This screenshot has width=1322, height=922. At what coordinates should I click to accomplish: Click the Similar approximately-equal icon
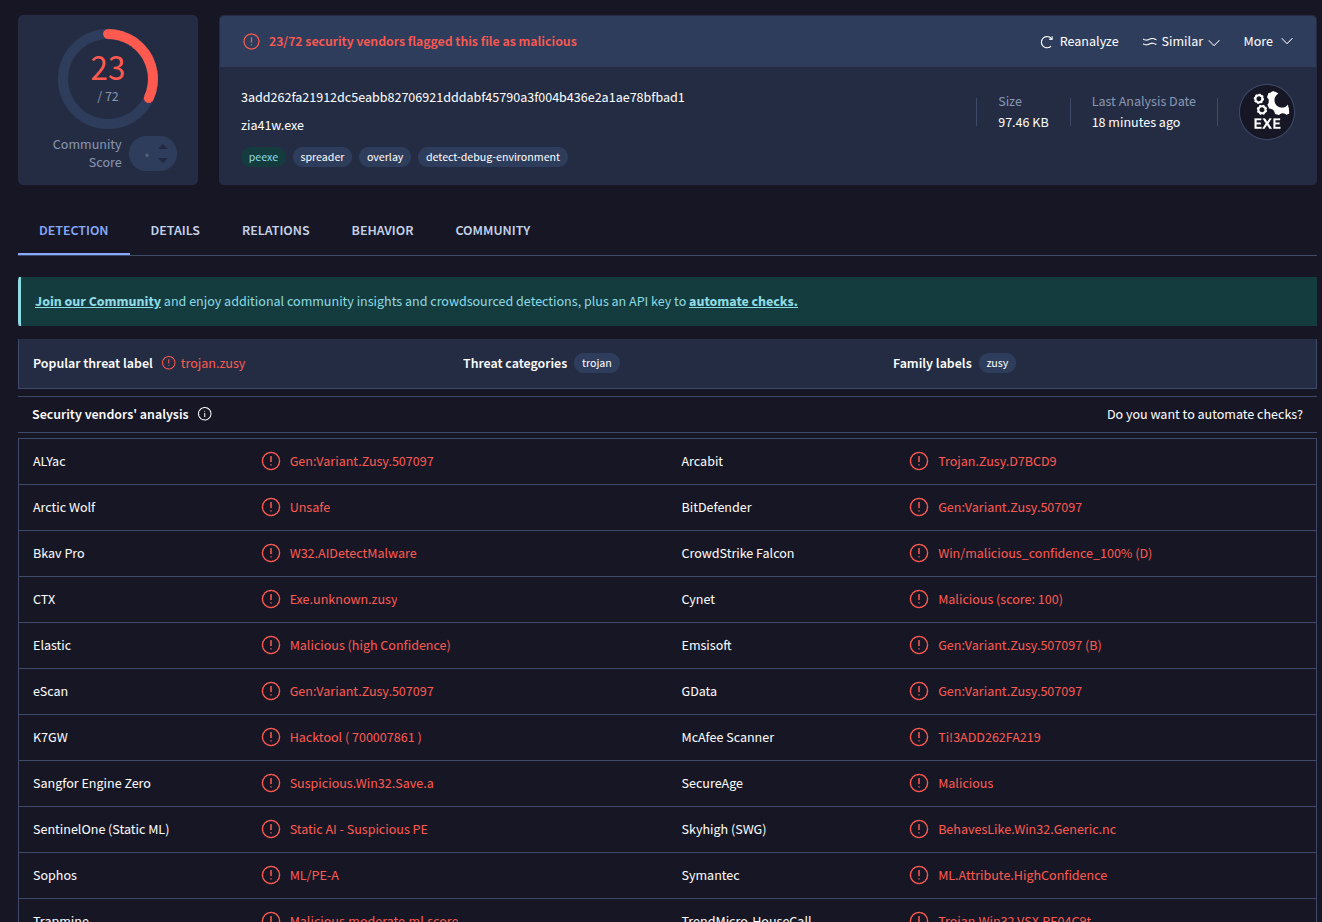click(x=1149, y=42)
